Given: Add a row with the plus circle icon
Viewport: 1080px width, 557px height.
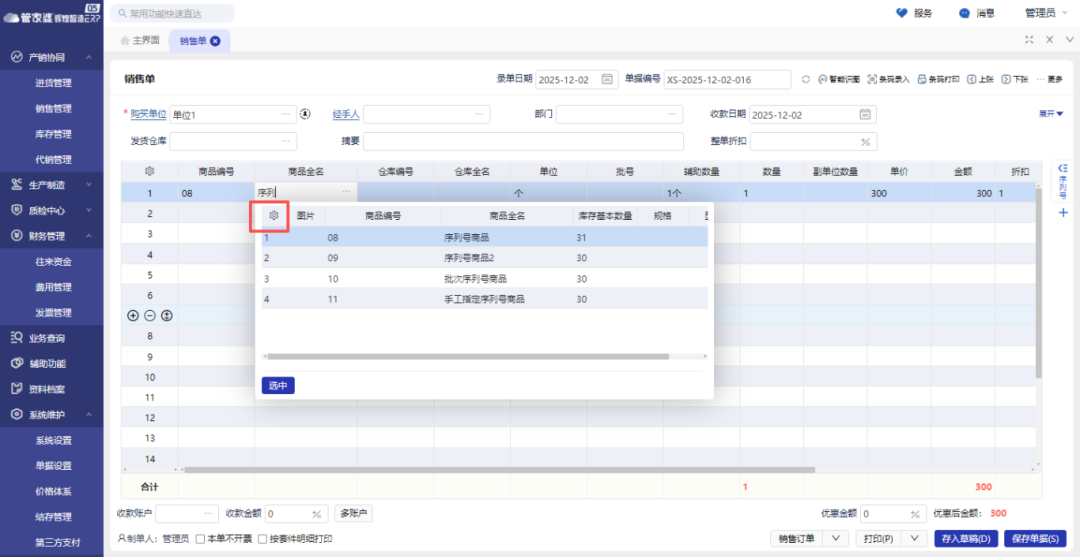Looking at the screenshot, I should tap(134, 315).
